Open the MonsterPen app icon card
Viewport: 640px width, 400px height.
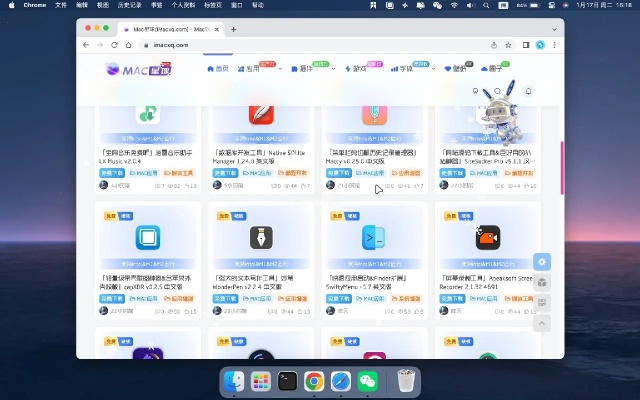pyautogui.click(x=261, y=237)
